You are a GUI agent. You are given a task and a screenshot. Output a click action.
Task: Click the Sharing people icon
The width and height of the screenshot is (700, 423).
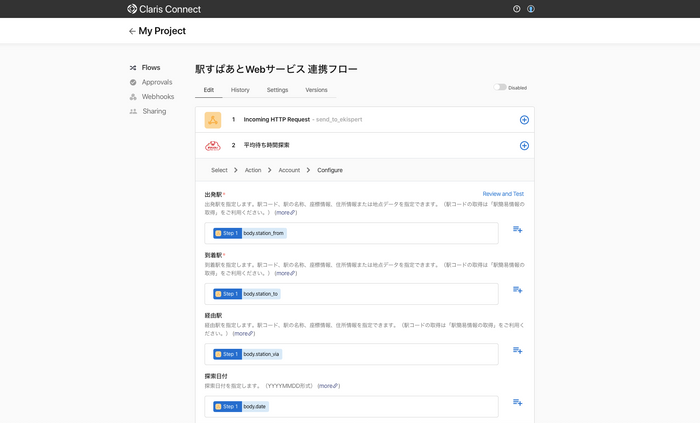(x=133, y=112)
